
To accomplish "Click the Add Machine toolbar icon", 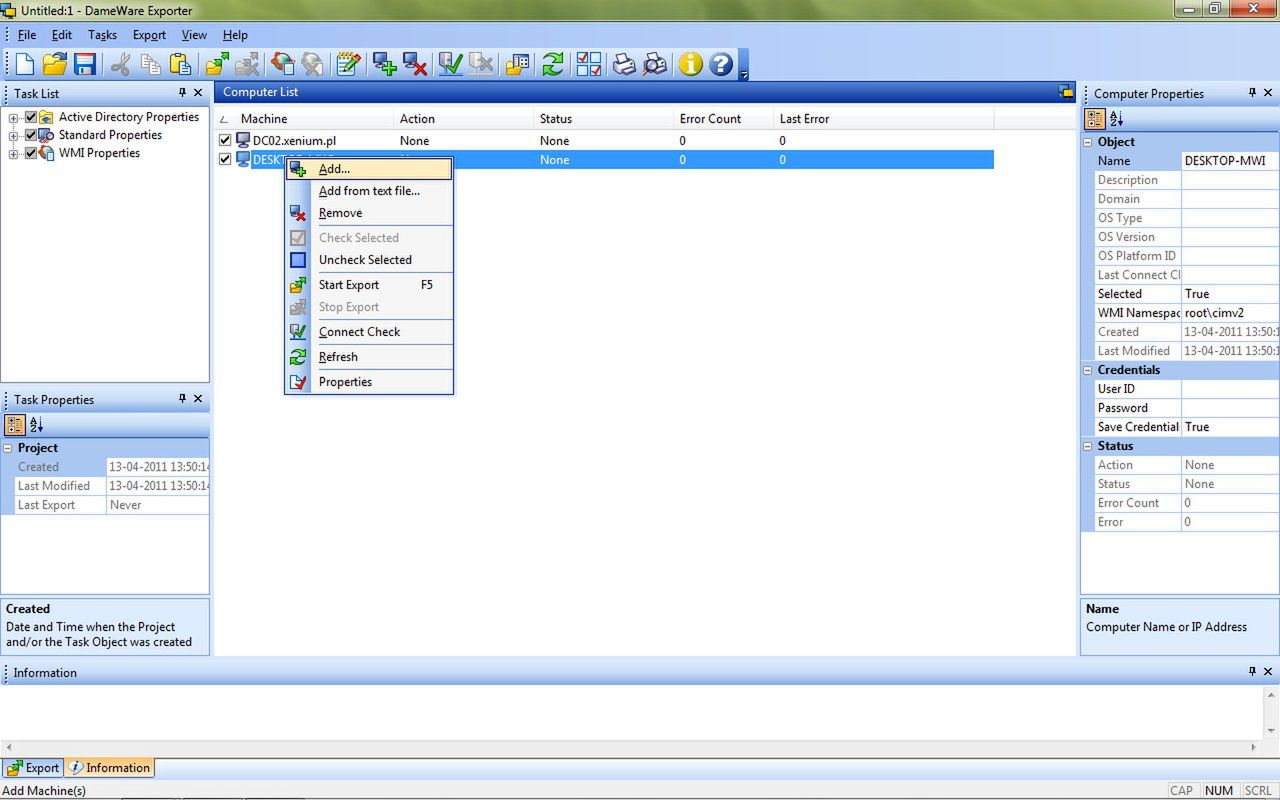I will 385,64.
